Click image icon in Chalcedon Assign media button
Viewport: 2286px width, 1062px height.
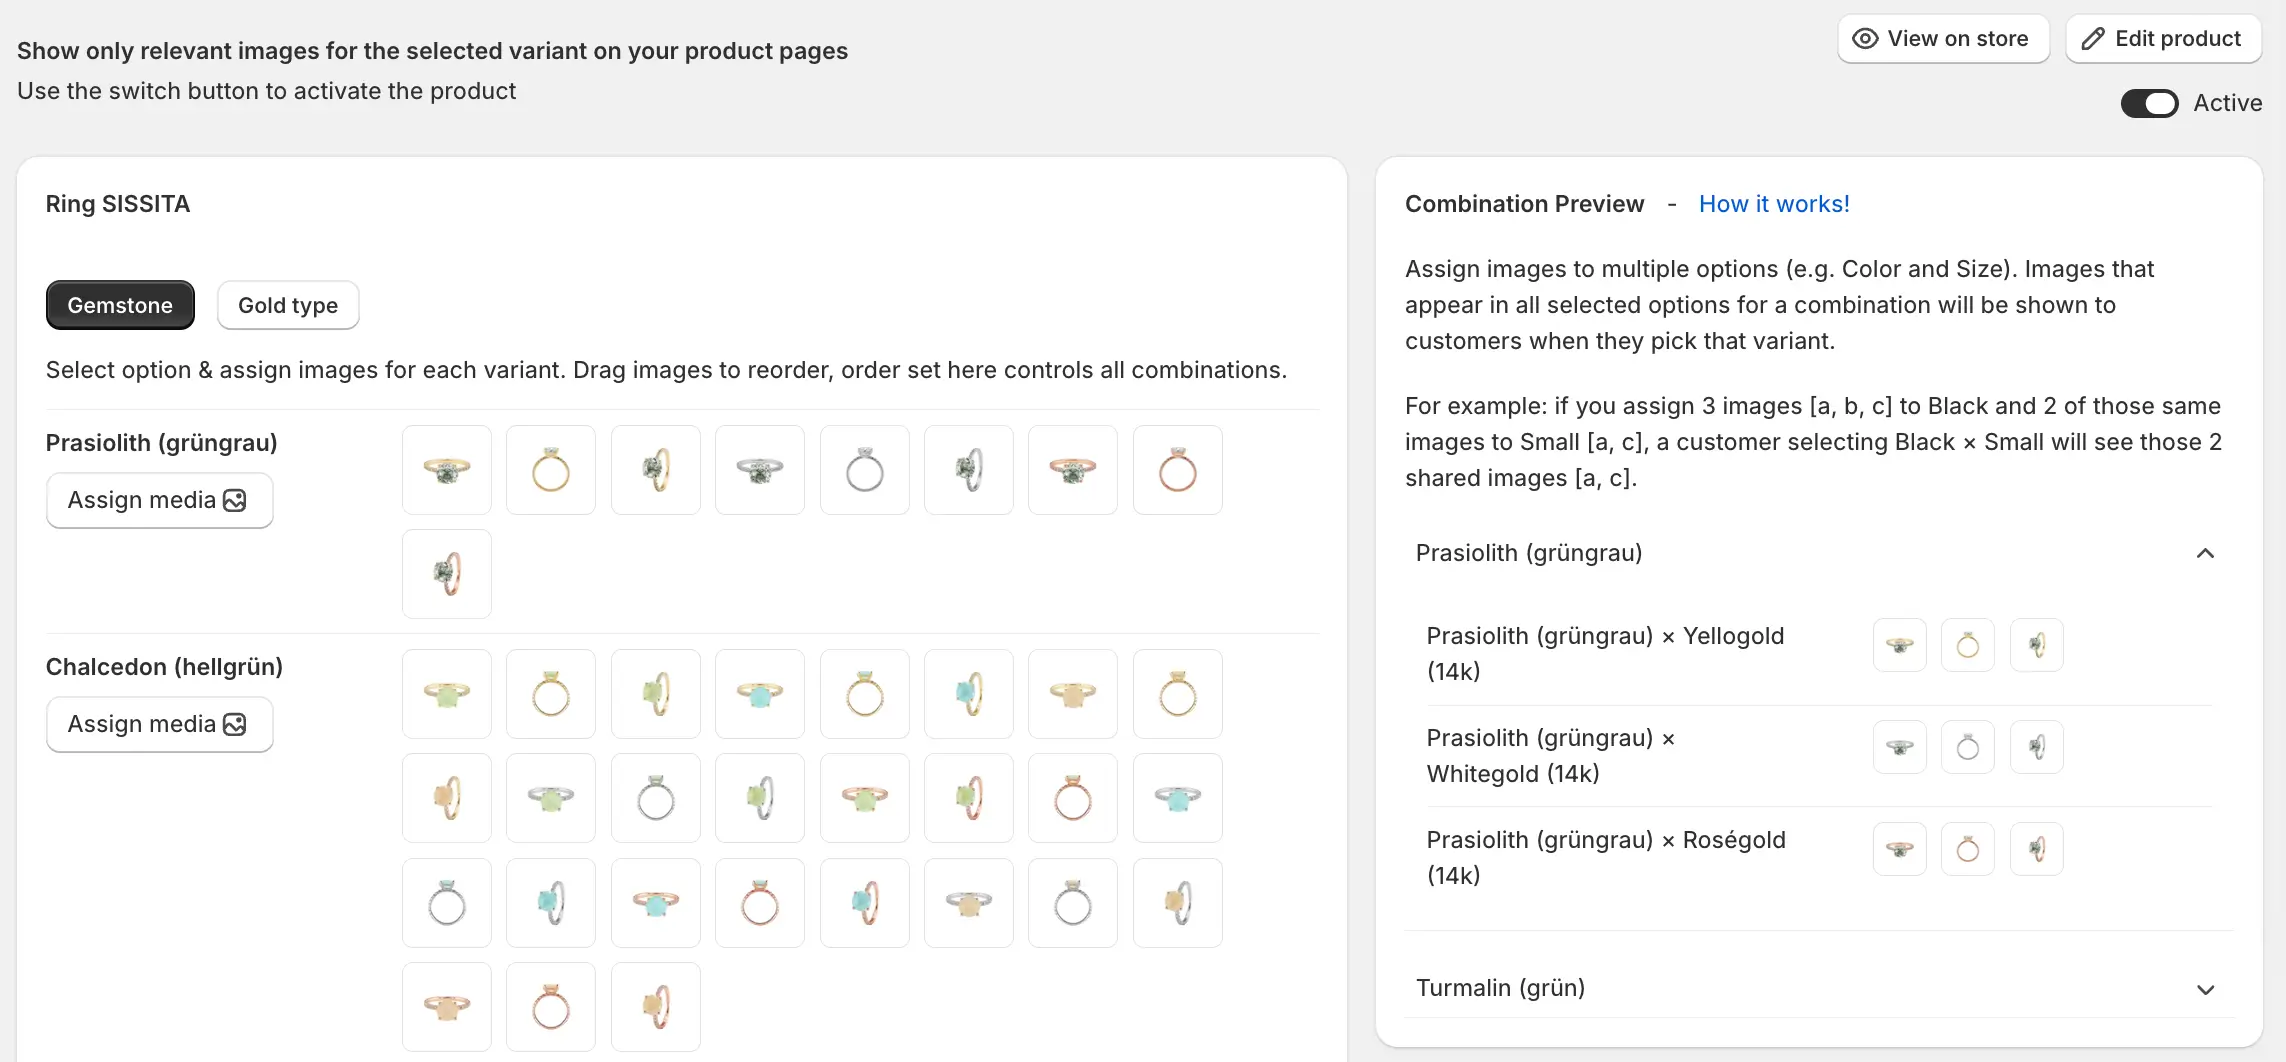[235, 724]
